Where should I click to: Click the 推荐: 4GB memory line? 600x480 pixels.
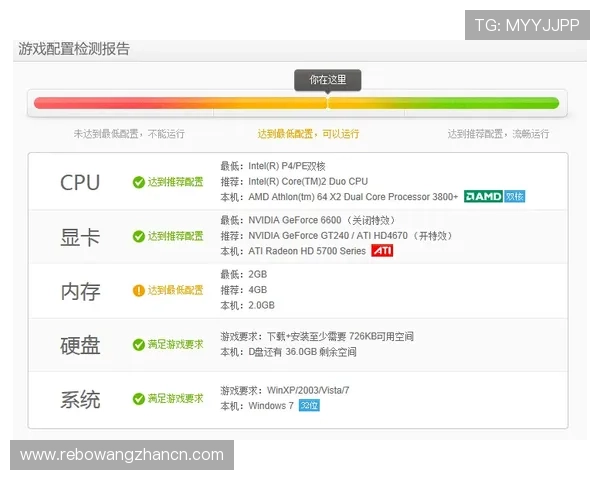(x=244, y=290)
